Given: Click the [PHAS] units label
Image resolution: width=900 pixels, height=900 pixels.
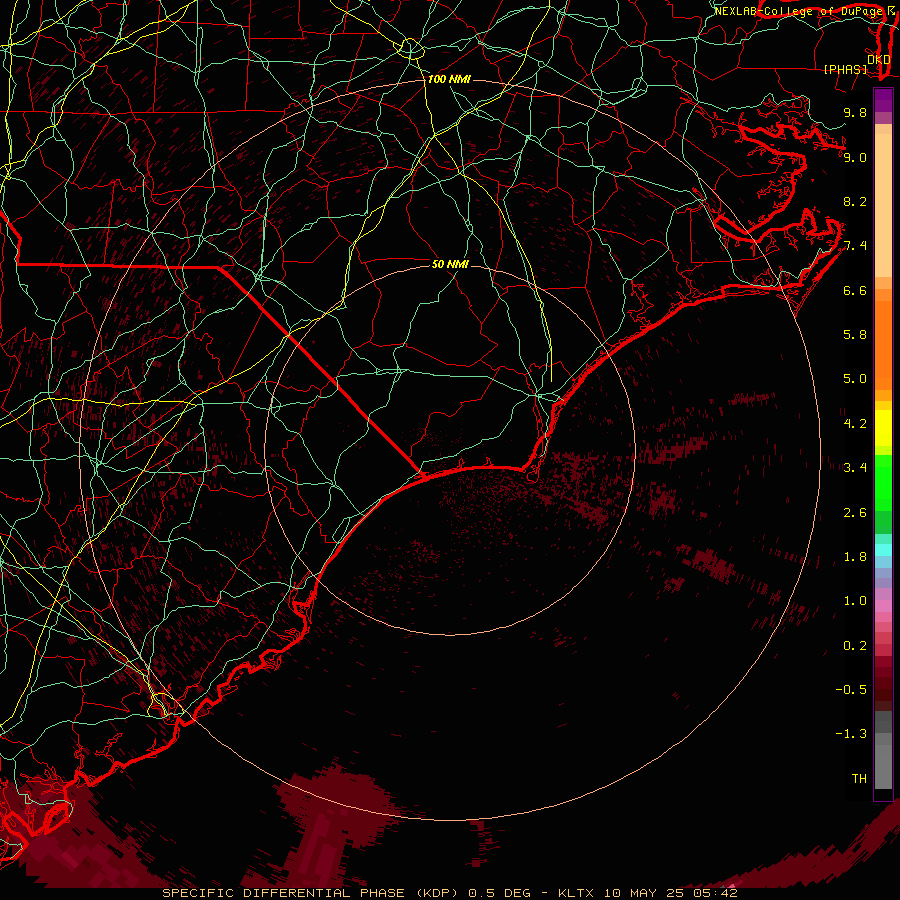Looking at the screenshot, I should 845,69.
